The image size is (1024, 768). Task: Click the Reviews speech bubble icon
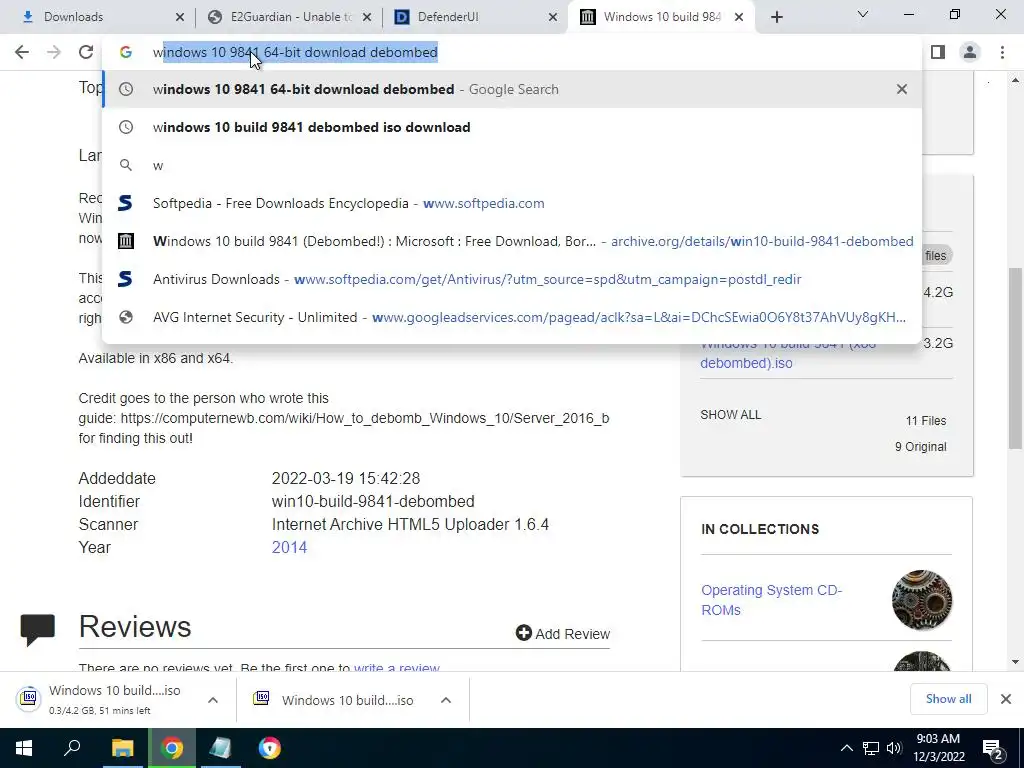(37, 629)
